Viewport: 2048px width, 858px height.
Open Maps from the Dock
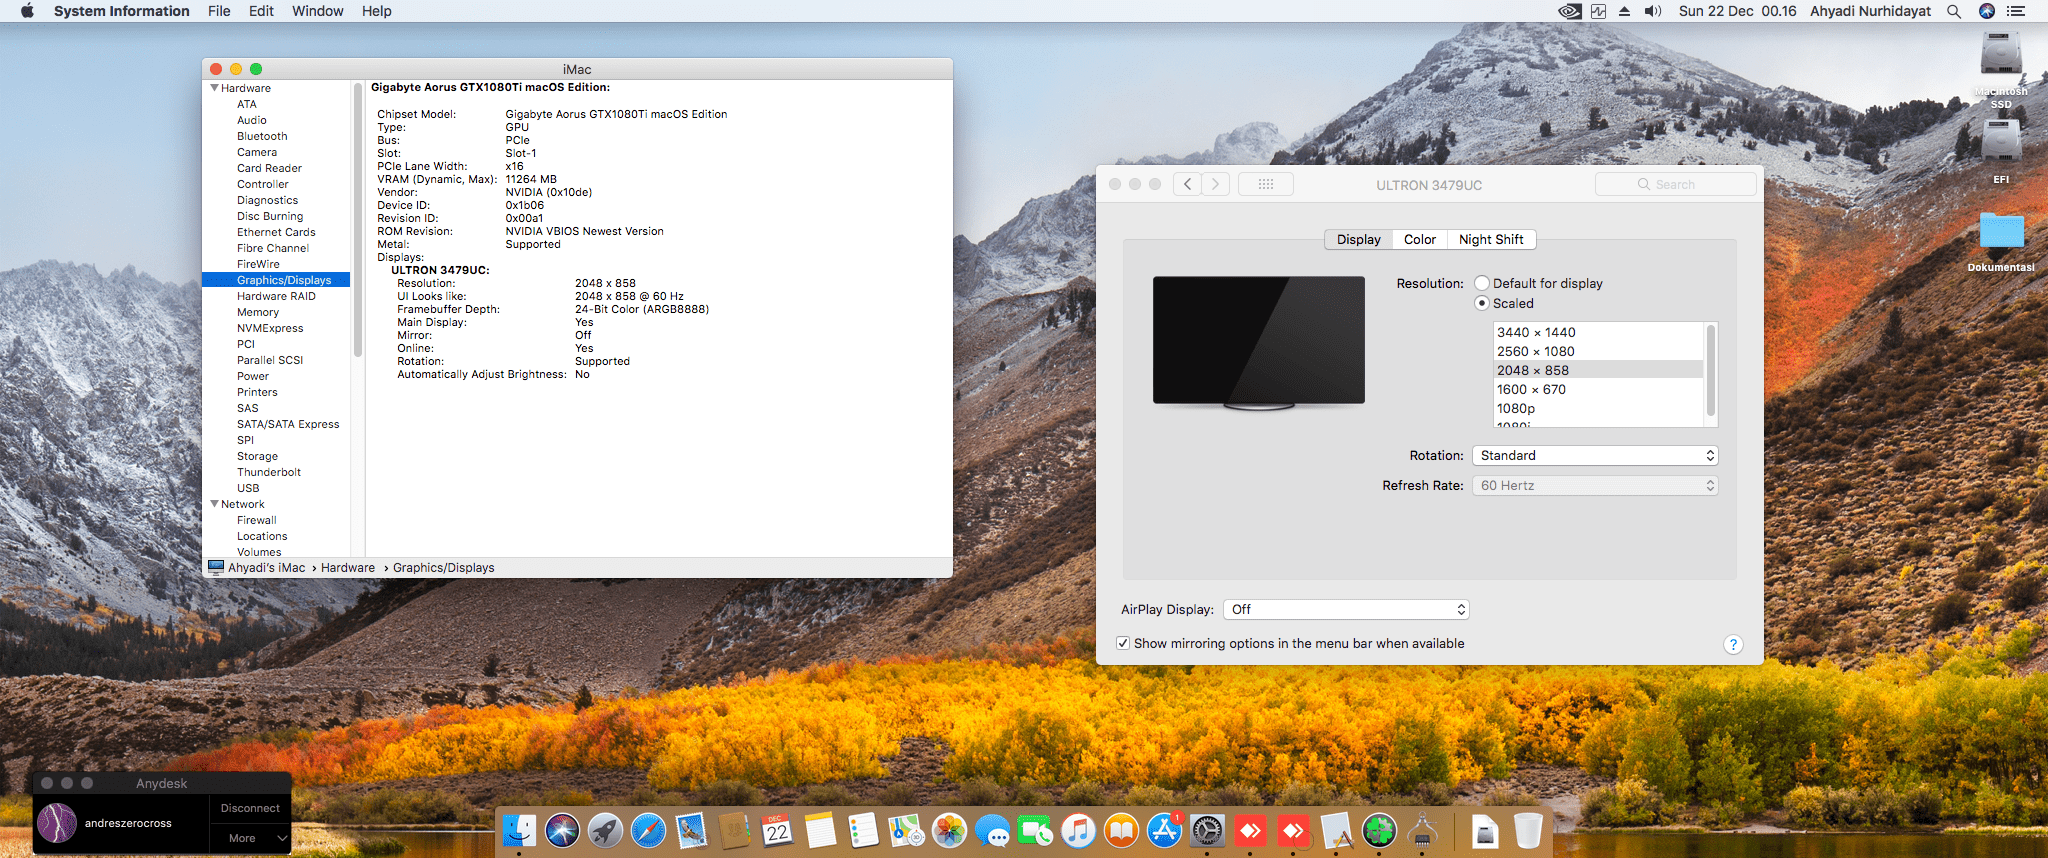pos(906,830)
